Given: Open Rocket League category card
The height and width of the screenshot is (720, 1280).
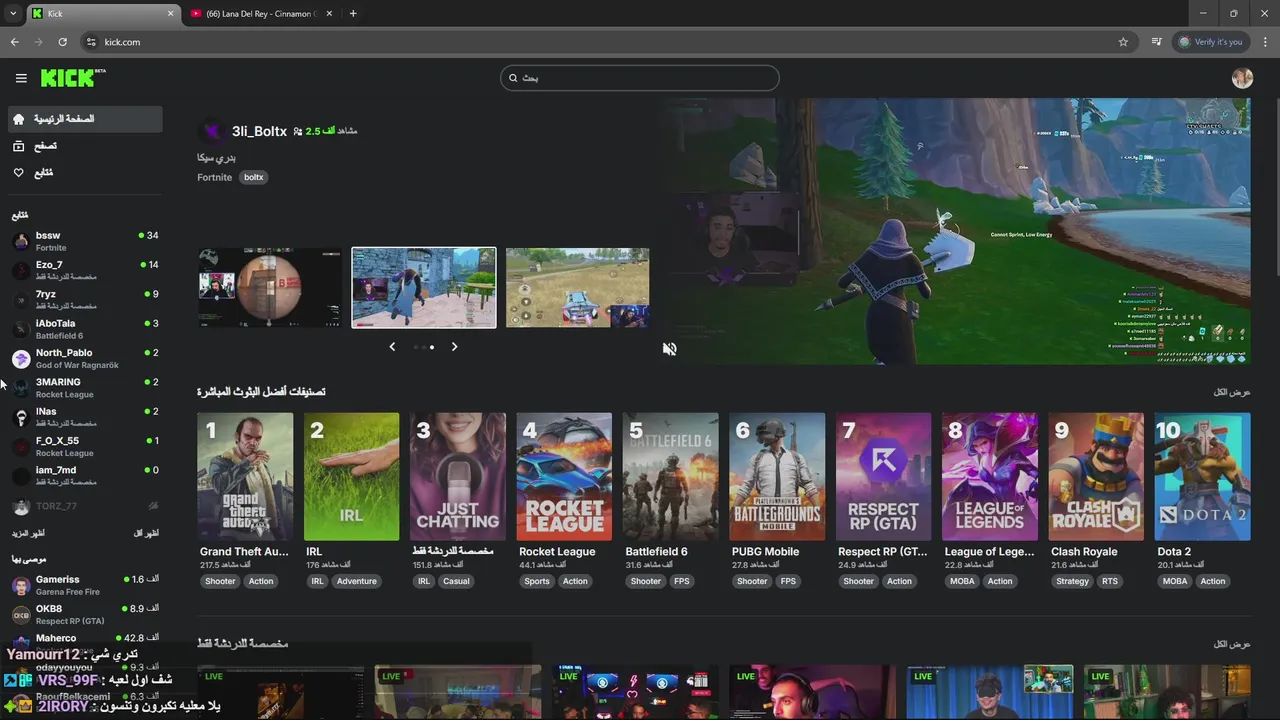Looking at the screenshot, I should 564,477.
